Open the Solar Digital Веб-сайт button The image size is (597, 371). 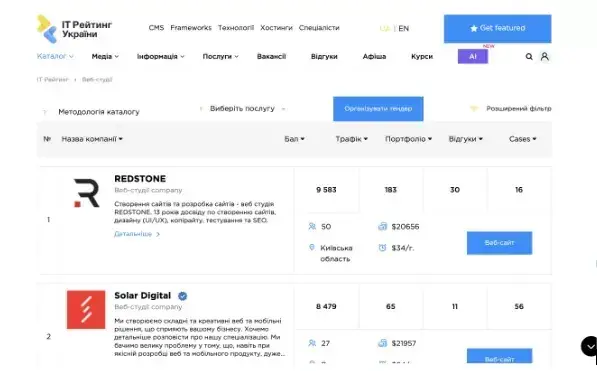[499, 356]
